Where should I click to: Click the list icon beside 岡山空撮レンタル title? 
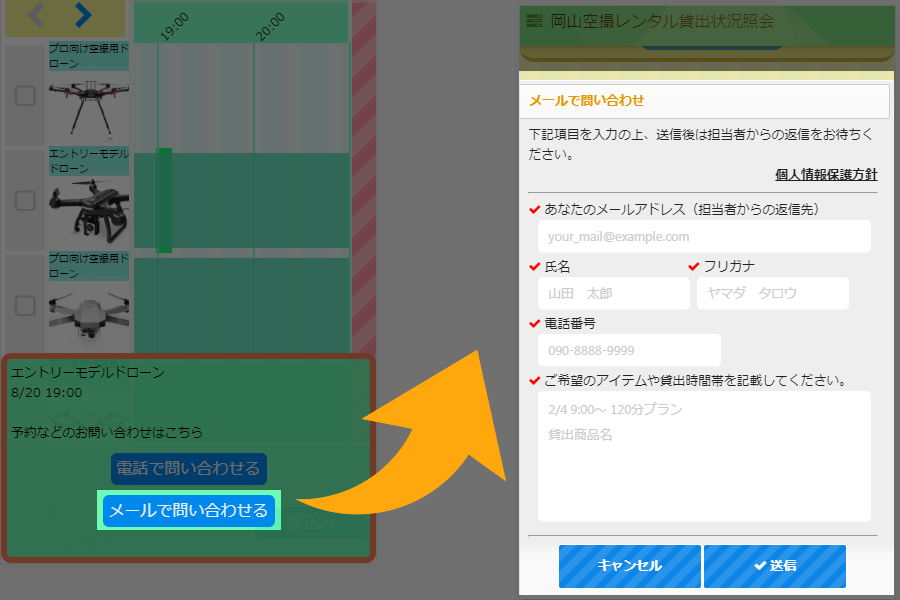(534, 20)
